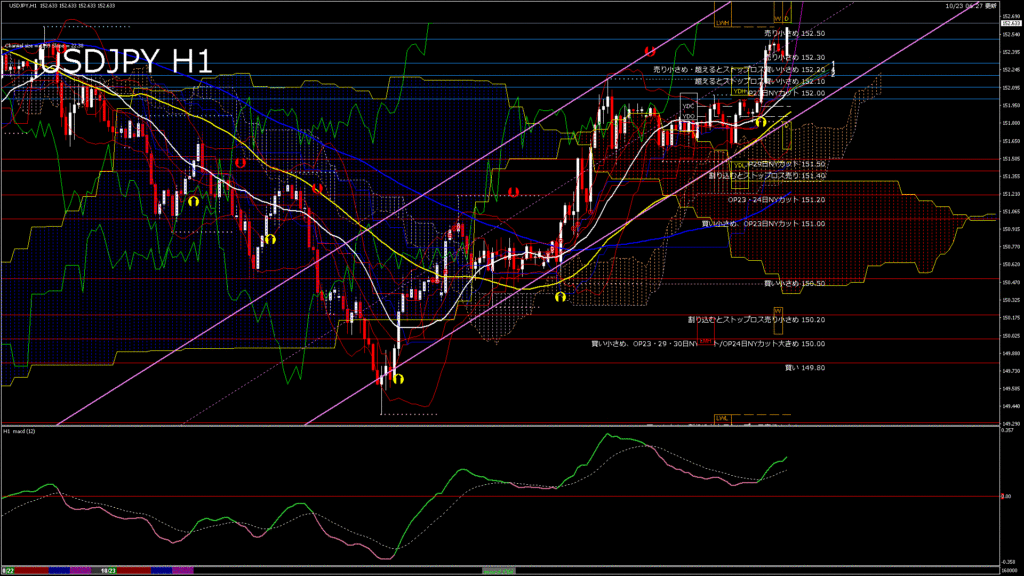Screen dimensions: 1024x576
Task: Click the current price tag on price axis
Action: pyautogui.click(x=1008, y=23)
